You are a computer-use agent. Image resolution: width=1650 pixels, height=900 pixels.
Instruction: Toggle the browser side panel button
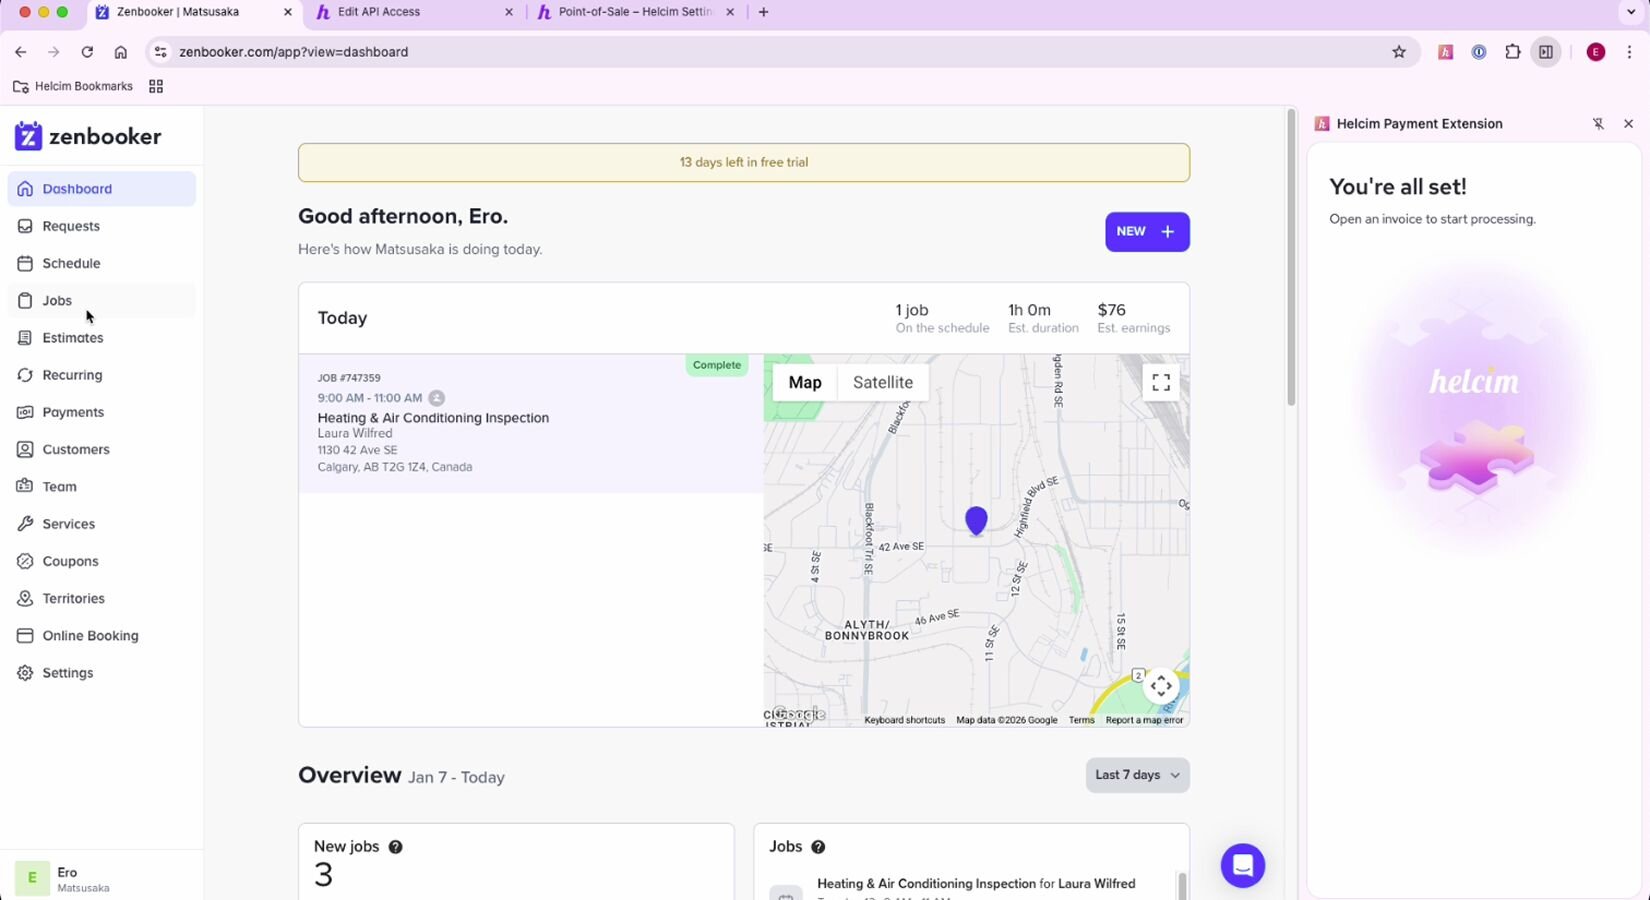tap(1546, 52)
